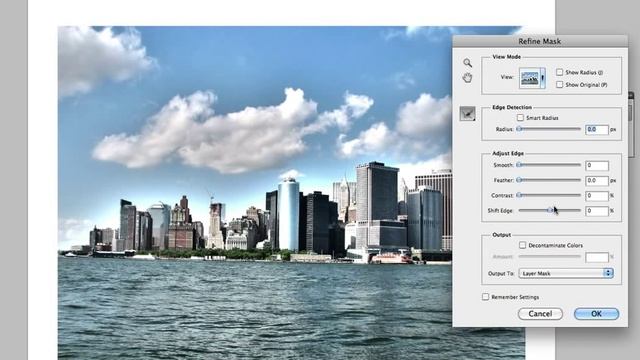Image resolution: width=640 pixels, height=360 pixels.
Task: Click the Feather slider handle
Action: coord(519,180)
